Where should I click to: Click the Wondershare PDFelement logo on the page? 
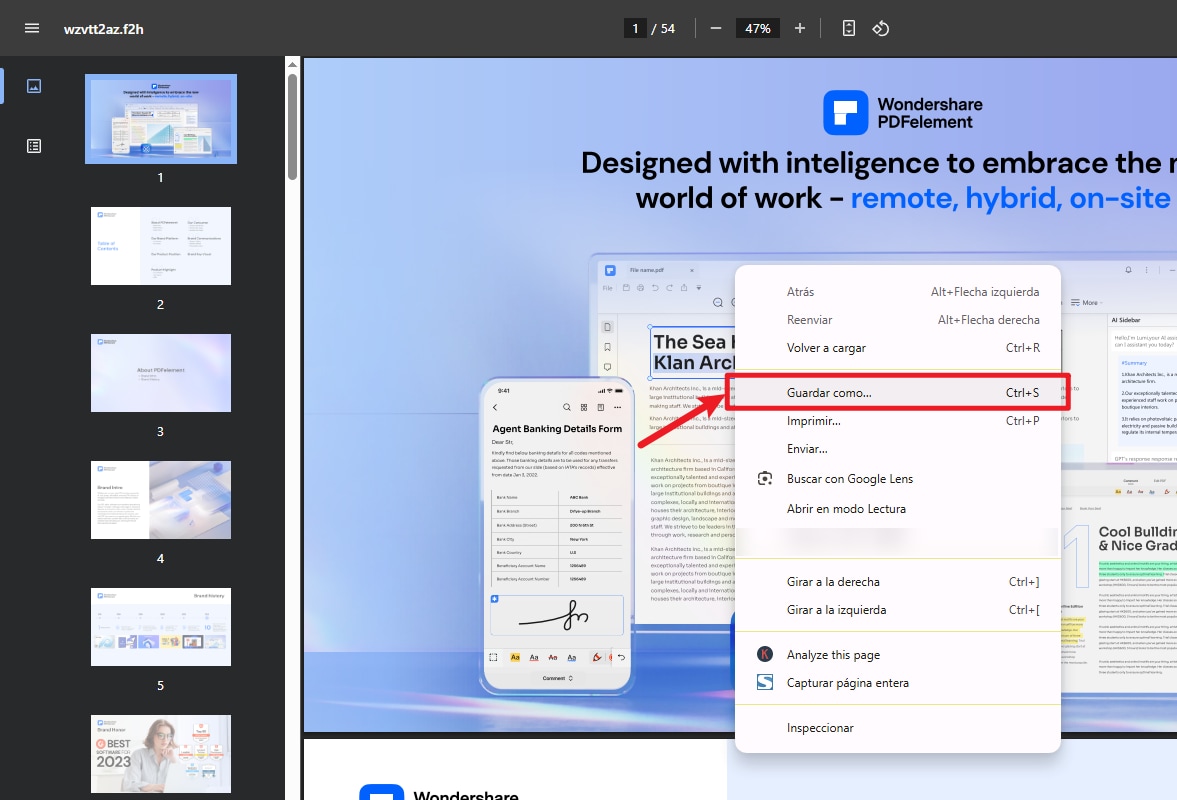pos(903,113)
